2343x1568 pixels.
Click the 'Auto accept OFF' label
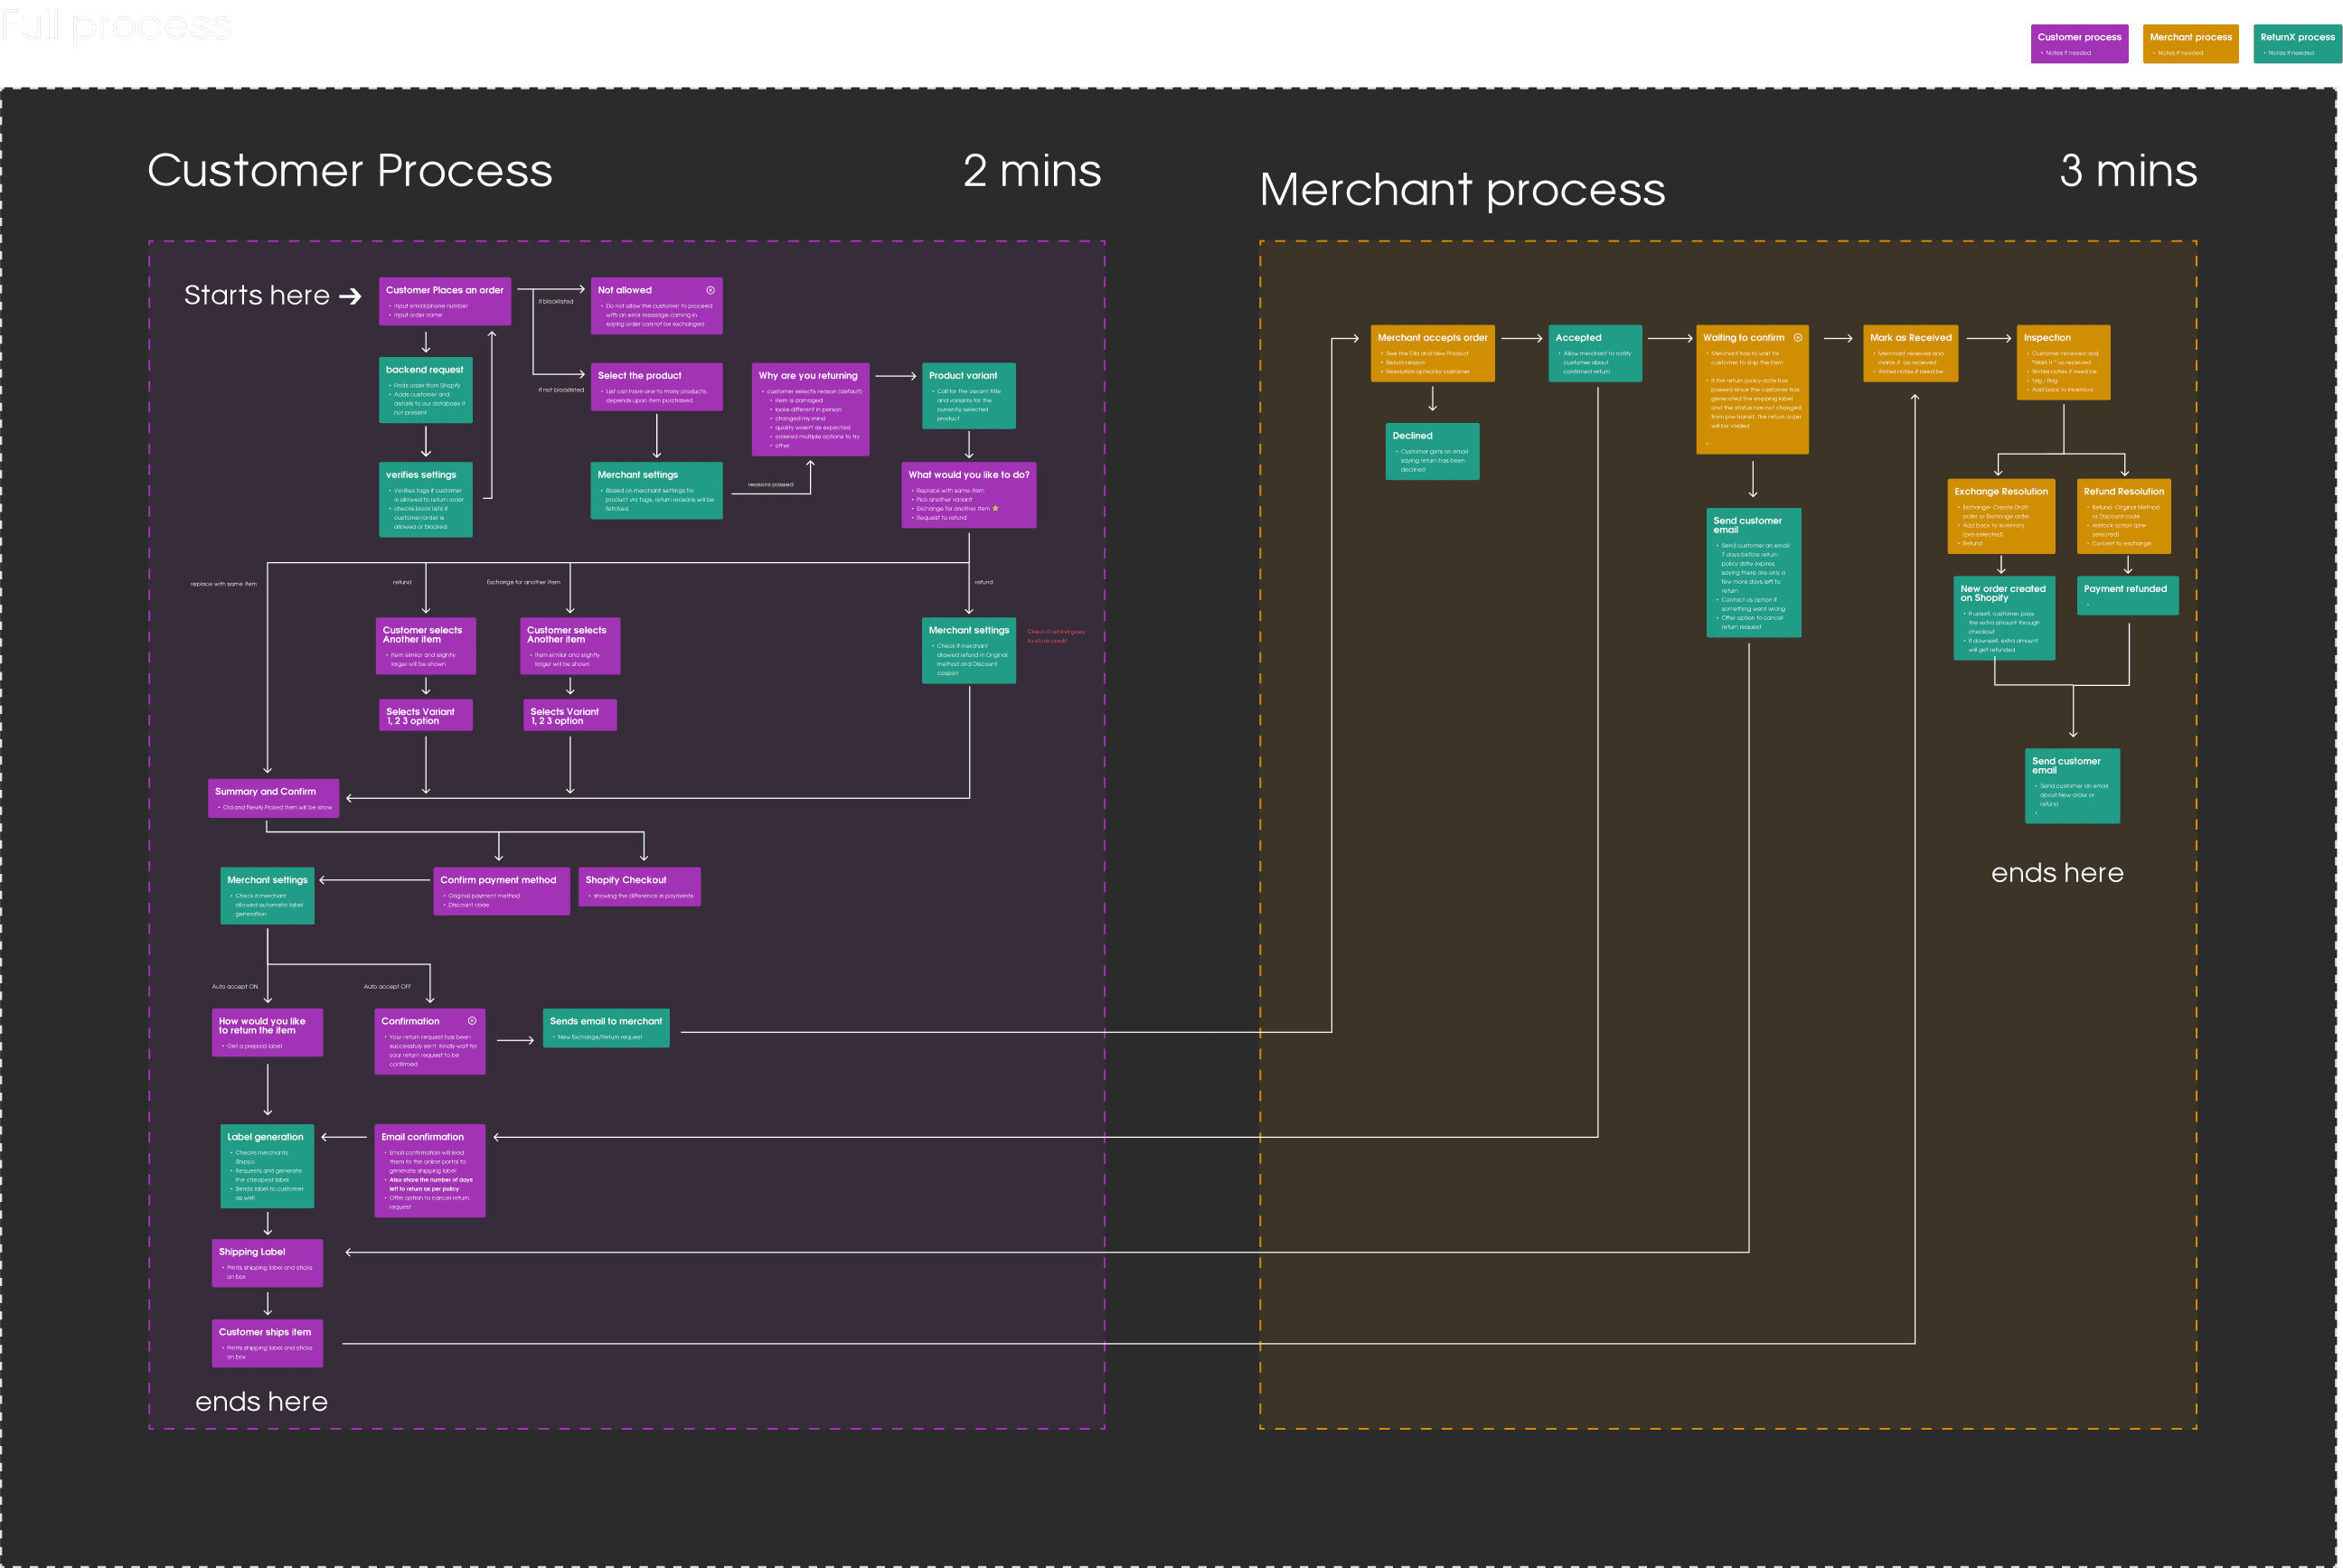tap(387, 986)
